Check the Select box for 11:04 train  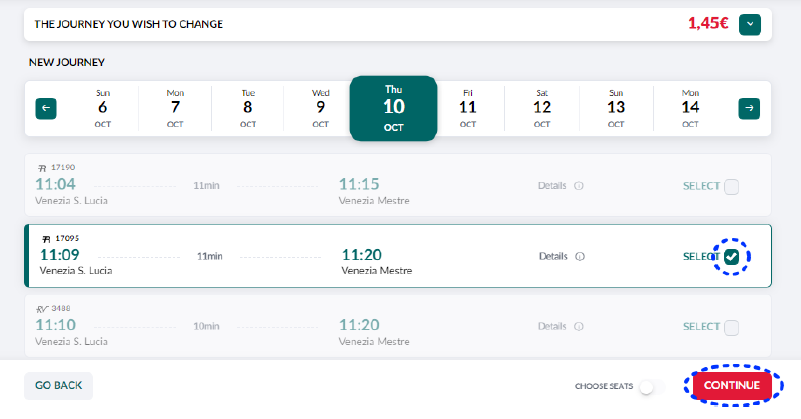pyautogui.click(x=731, y=186)
